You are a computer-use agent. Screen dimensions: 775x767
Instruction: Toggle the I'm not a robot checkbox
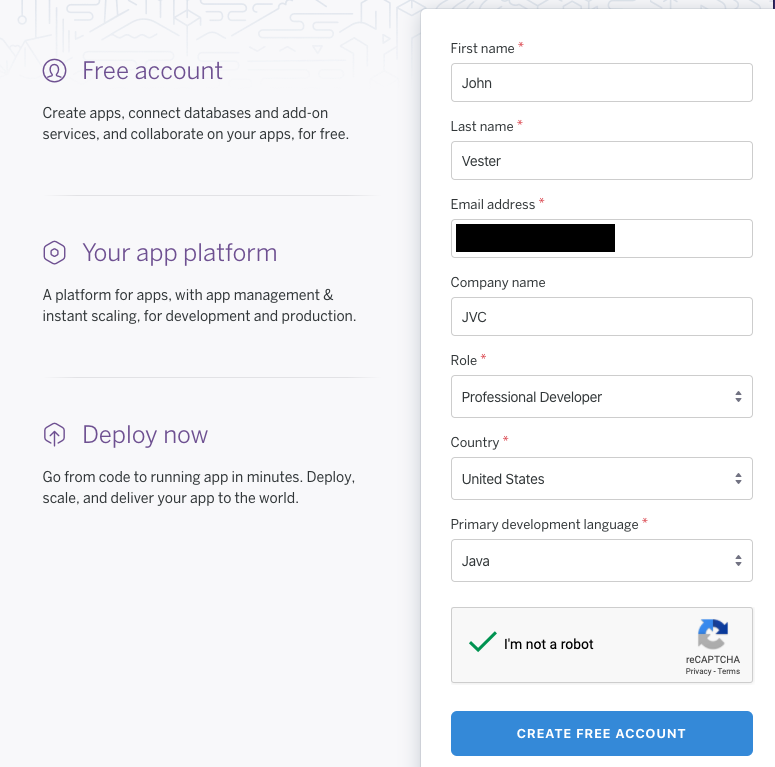[x=483, y=643]
